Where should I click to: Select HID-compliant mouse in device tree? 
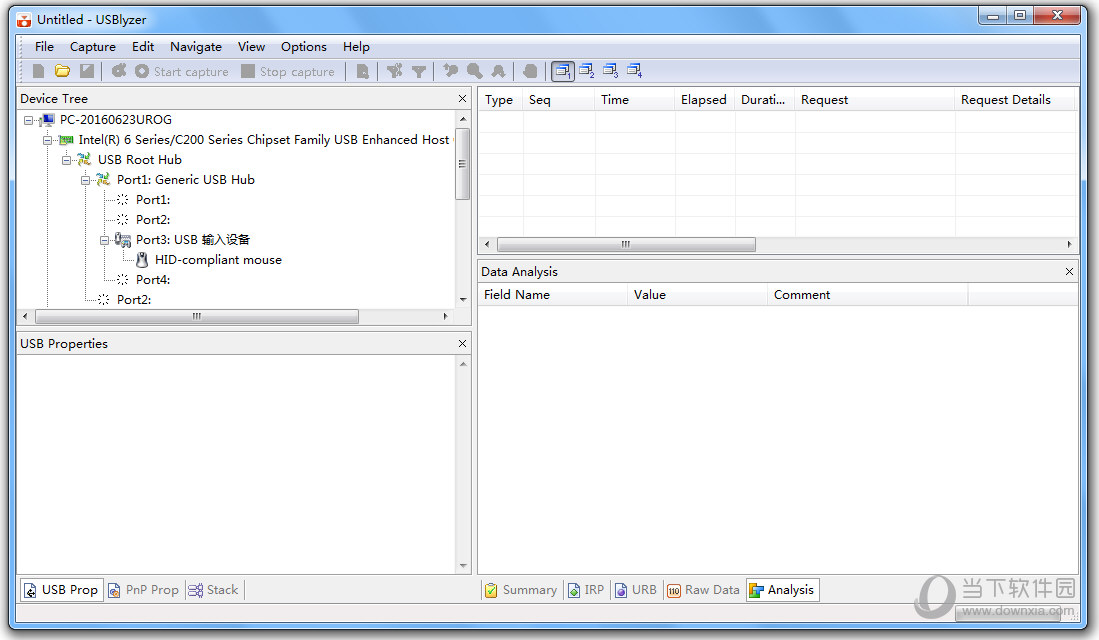pos(218,260)
